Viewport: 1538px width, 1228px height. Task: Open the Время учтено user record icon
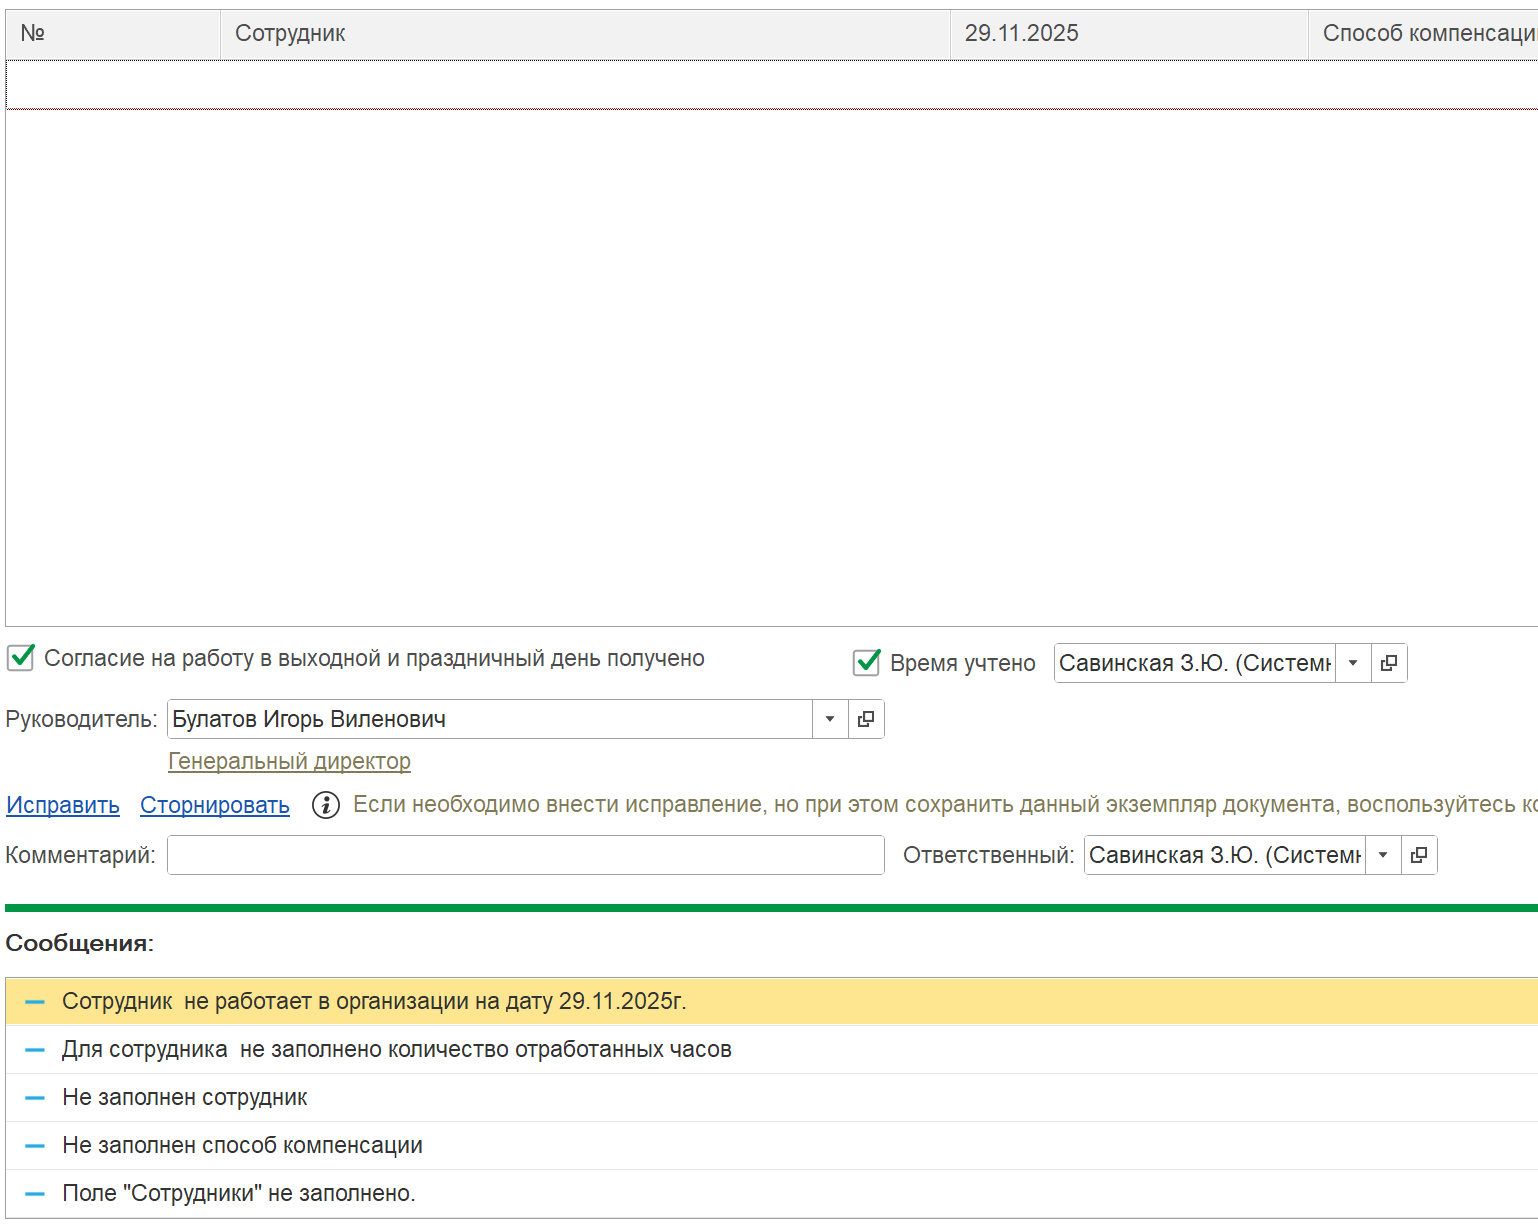(1388, 663)
